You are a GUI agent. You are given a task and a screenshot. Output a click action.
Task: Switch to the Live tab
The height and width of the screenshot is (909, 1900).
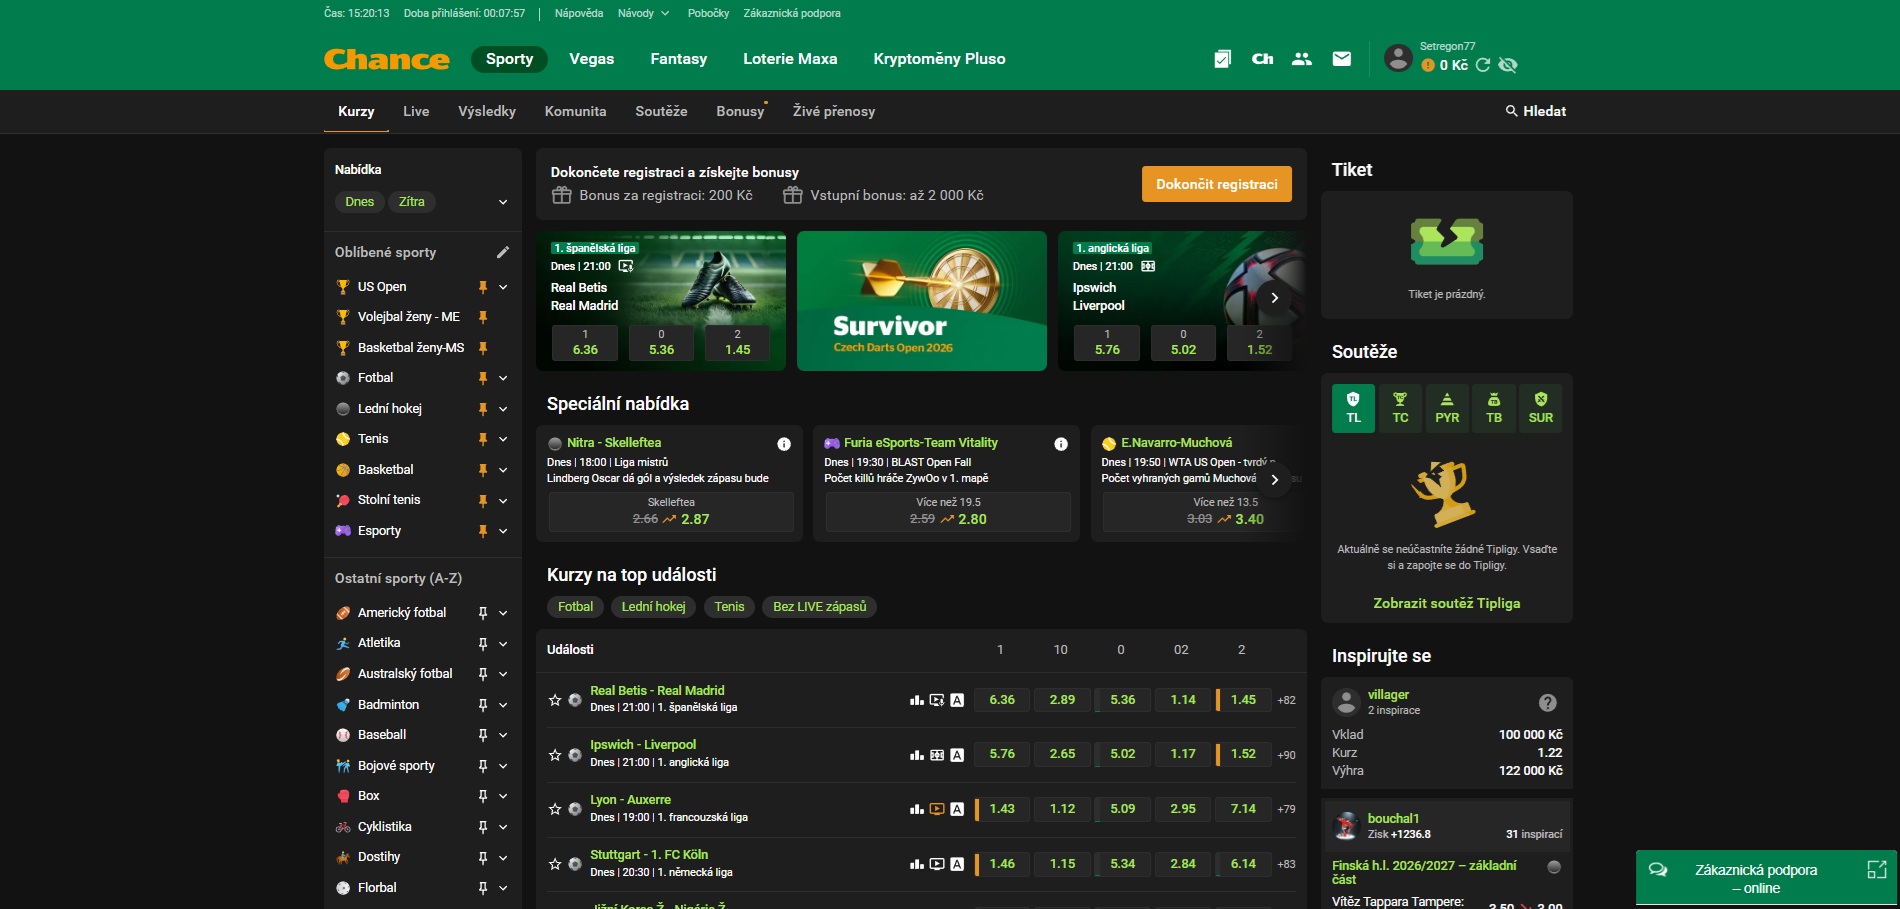point(416,111)
